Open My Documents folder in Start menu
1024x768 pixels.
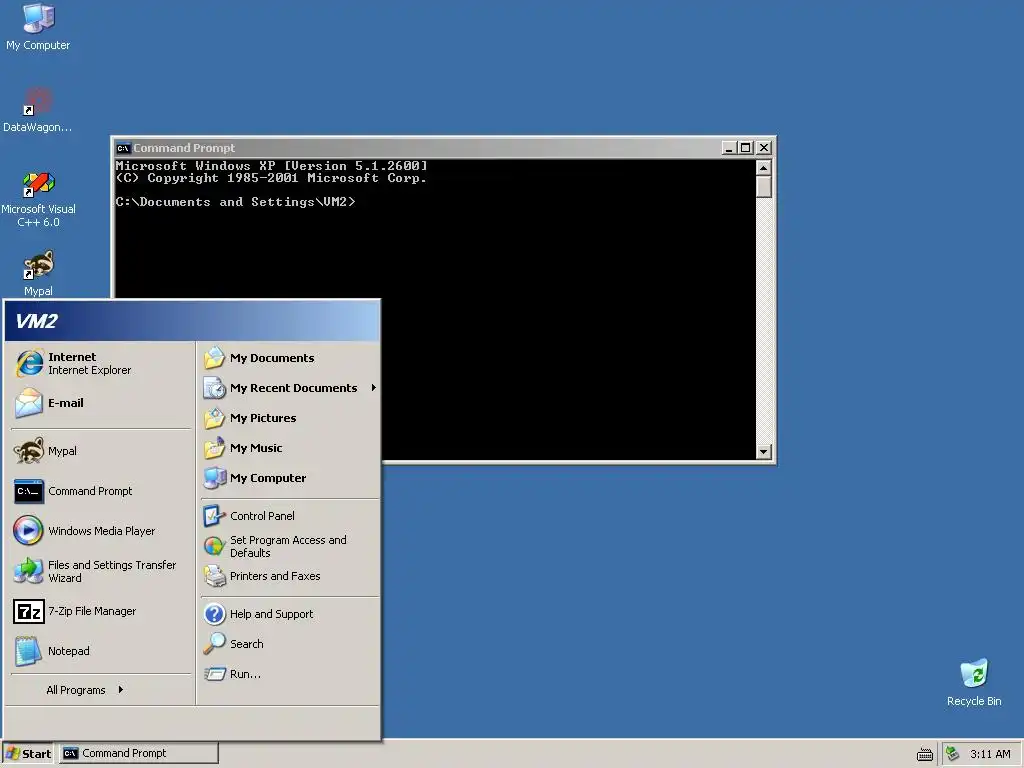[x=289, y=358]
